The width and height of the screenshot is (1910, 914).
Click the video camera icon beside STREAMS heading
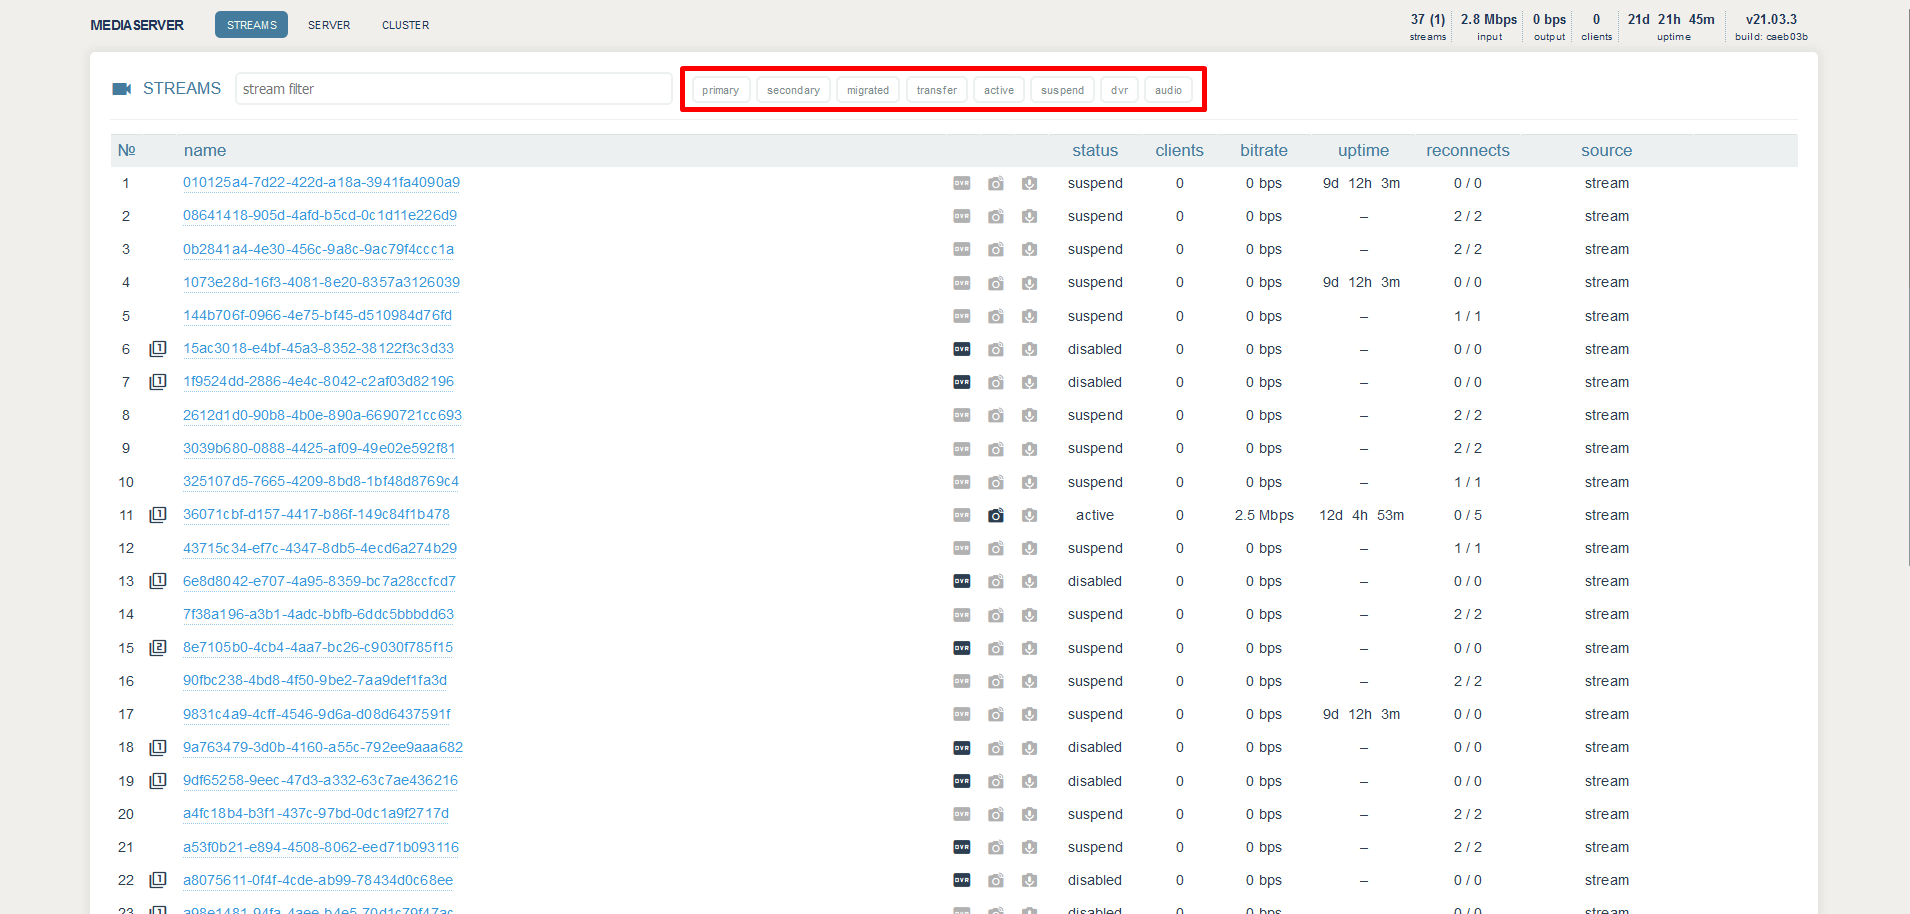[x=122, y=89]
